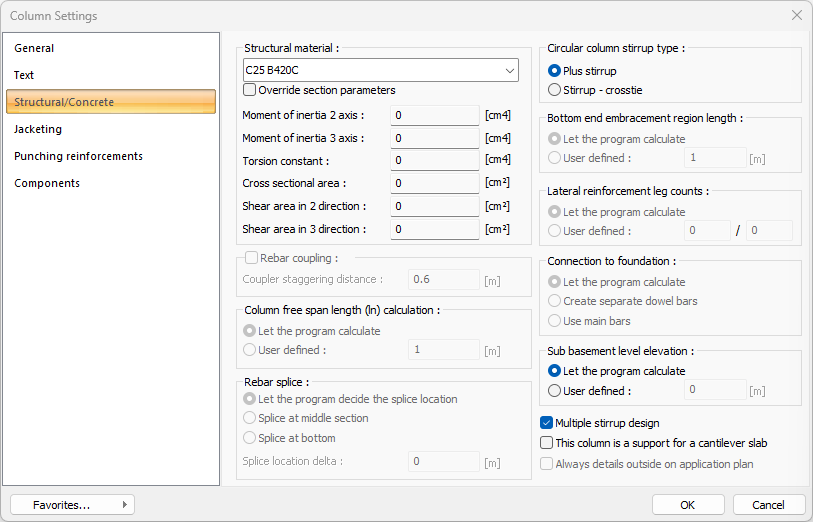The height and width of the screenshot is (522, 813).
Task: Enable Override section parameters checkbox
Action: click(250, 90)
